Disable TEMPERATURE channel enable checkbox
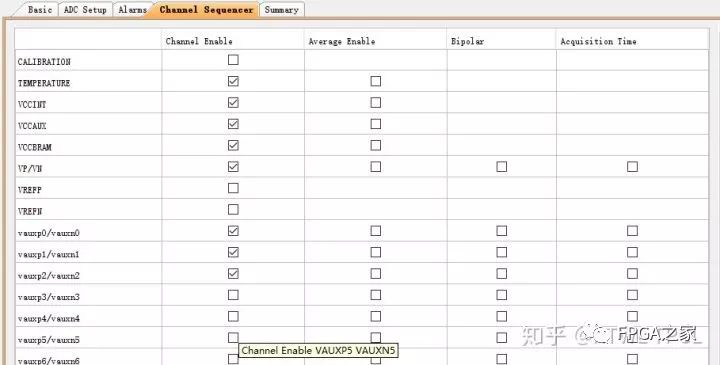 (233, 81)
